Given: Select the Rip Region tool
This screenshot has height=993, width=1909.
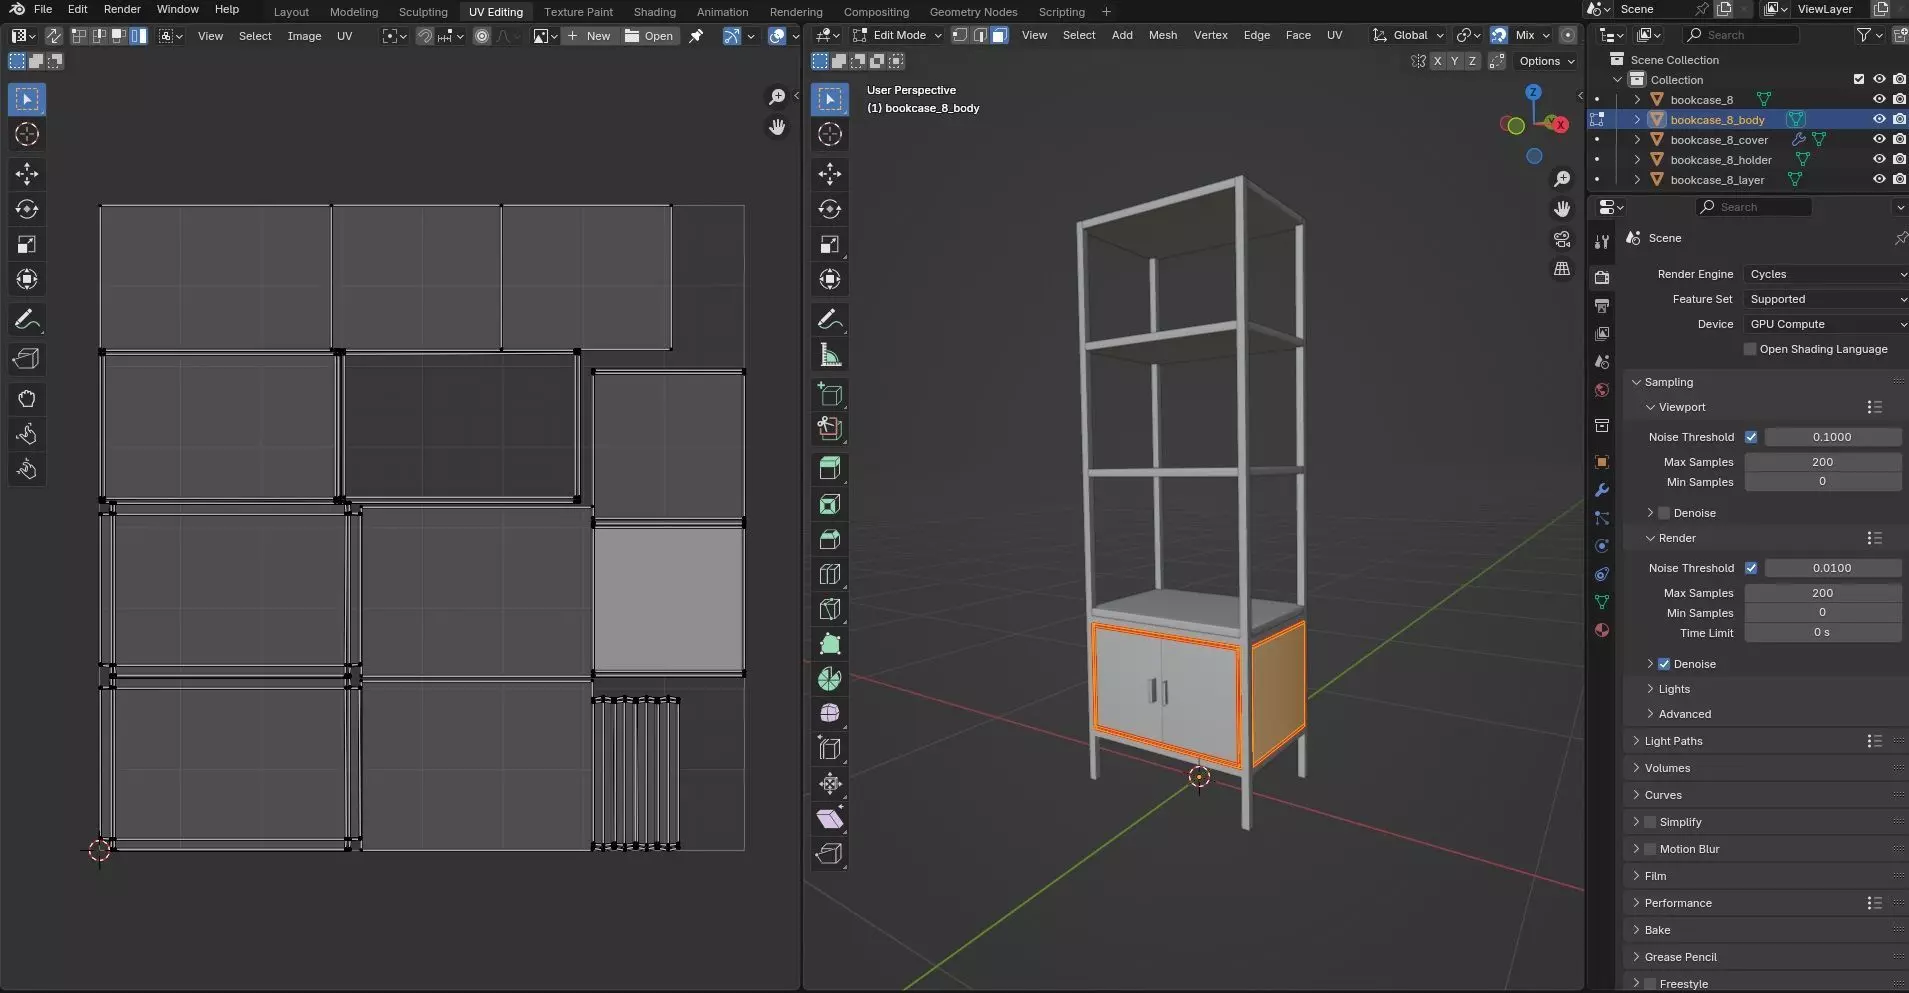Looking at the screenshot, I should pos(829,854).
